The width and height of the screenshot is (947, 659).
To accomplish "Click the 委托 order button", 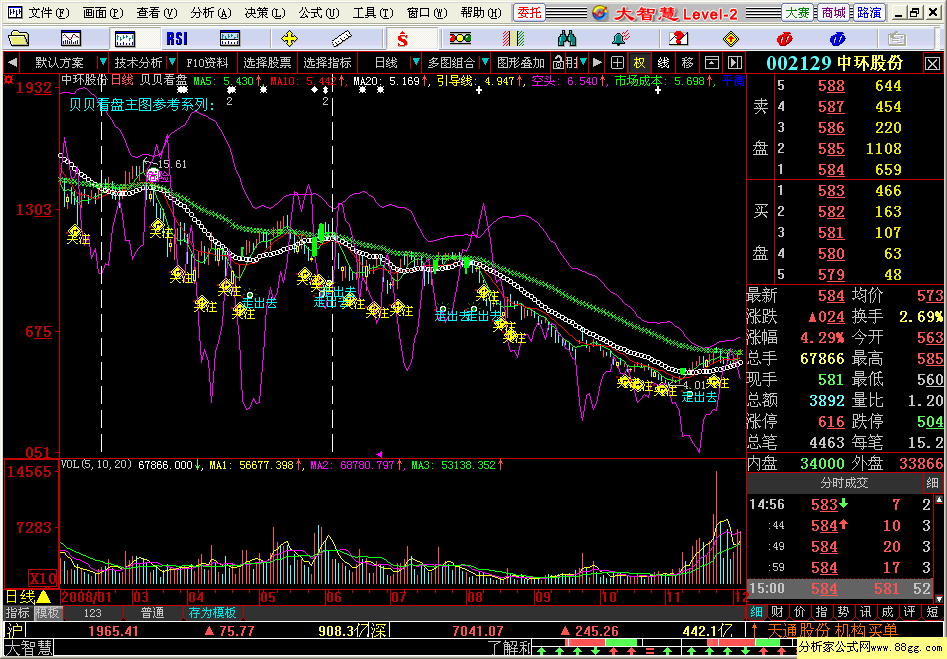I will pyautogui.click(x=529, y=13).
